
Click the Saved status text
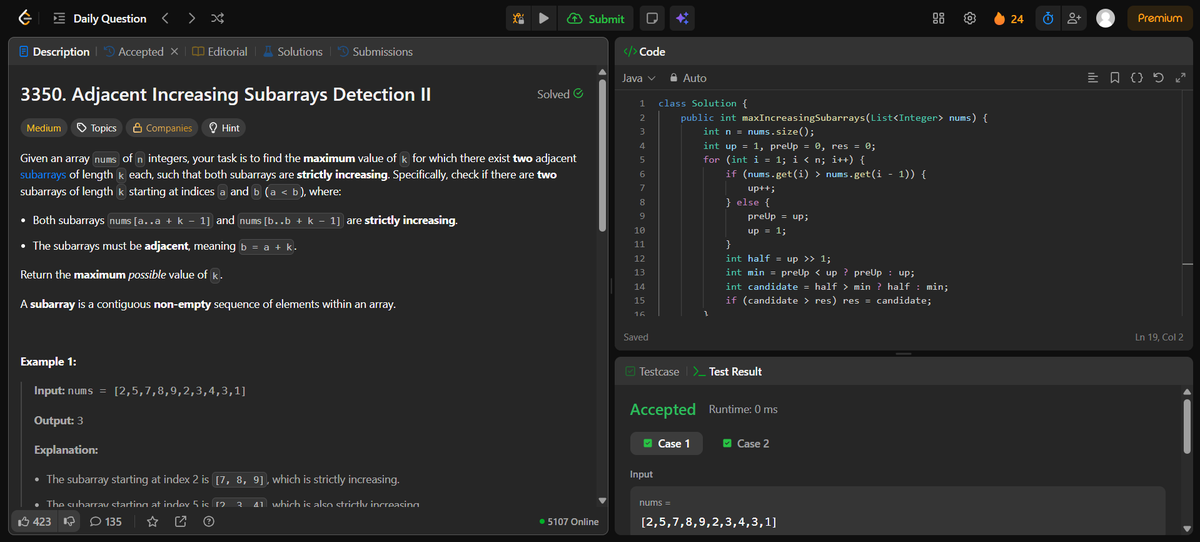point(636,337)
